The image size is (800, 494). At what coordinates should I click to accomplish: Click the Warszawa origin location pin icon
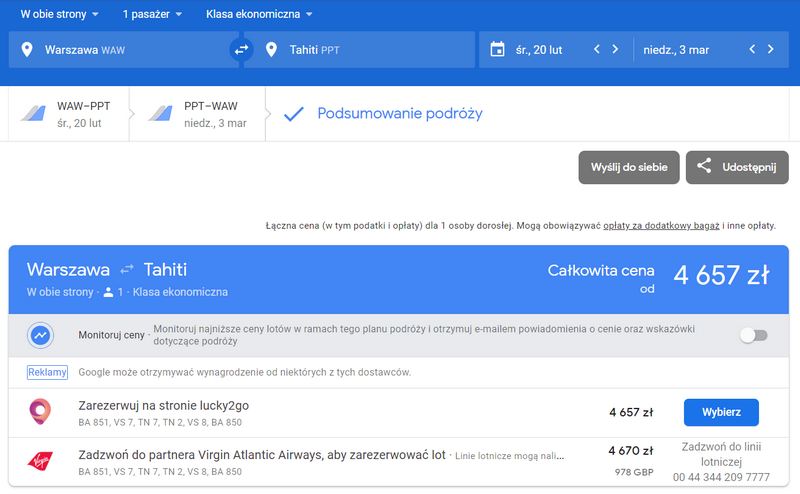coord(27,50)
